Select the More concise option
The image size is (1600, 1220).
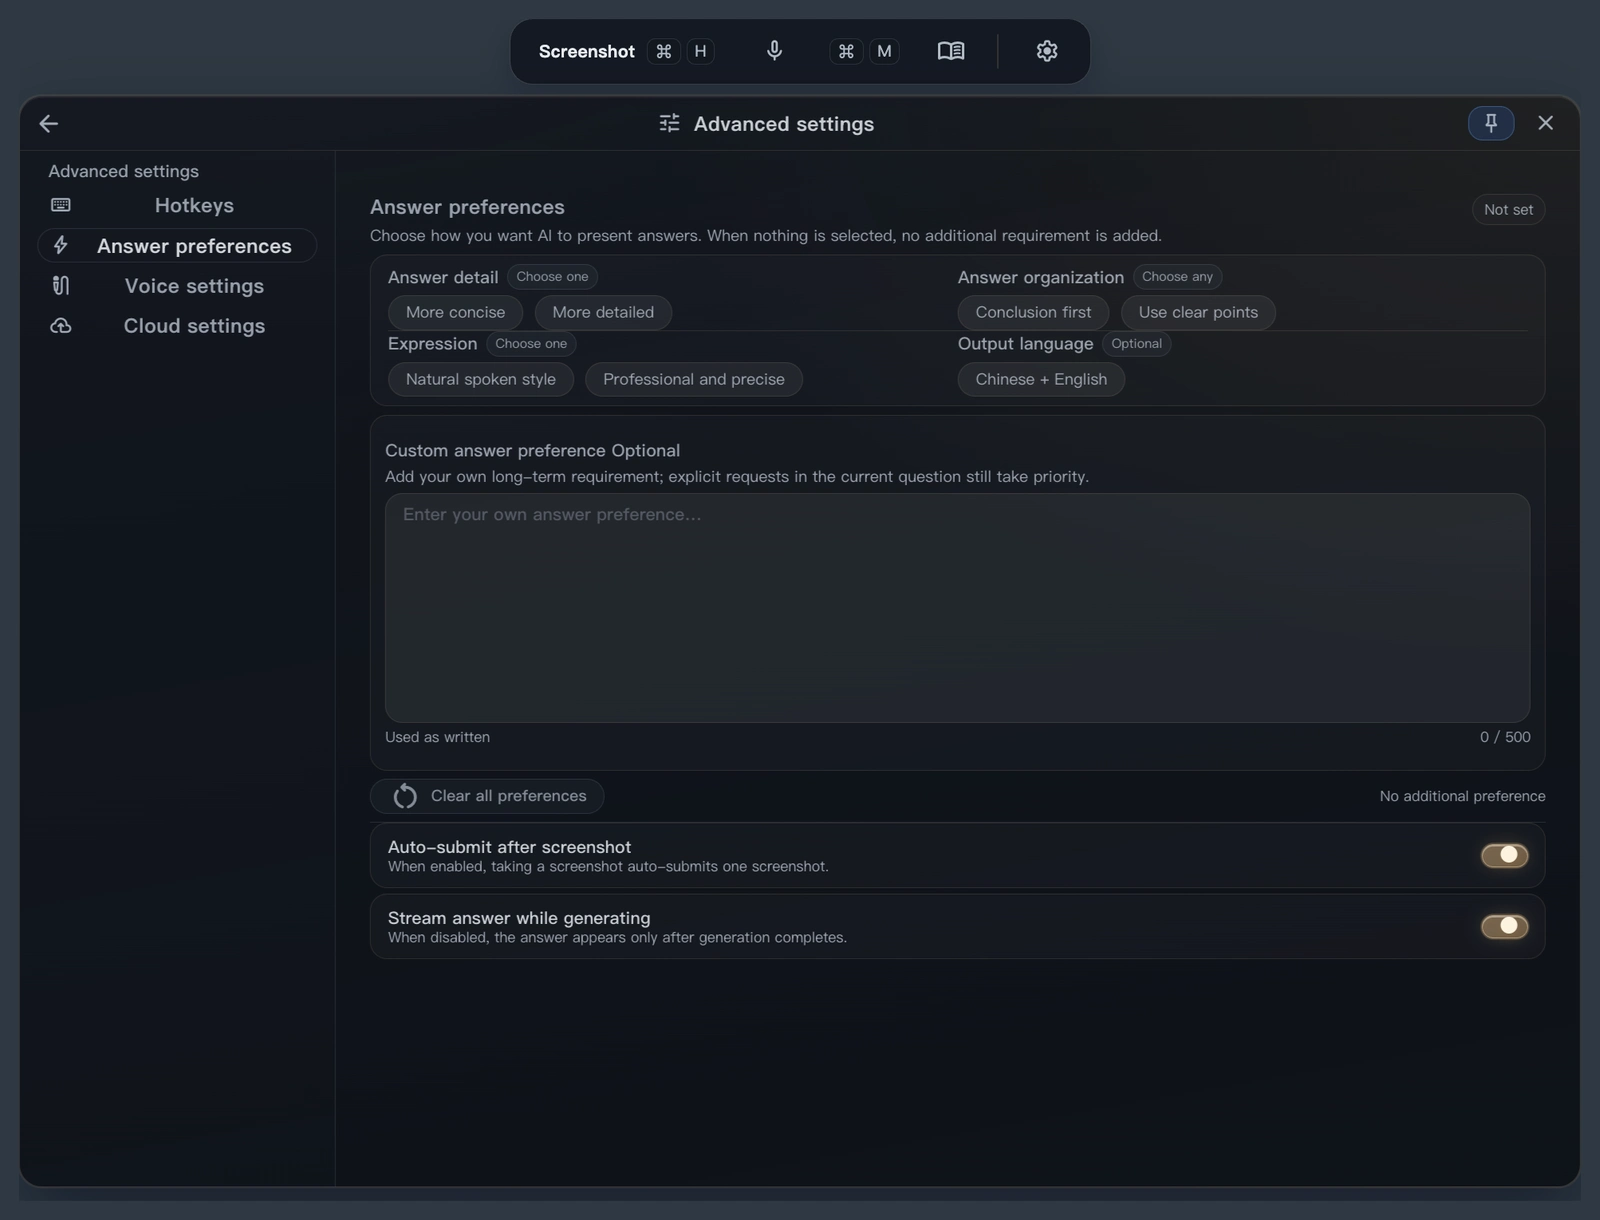coord(455,312)
